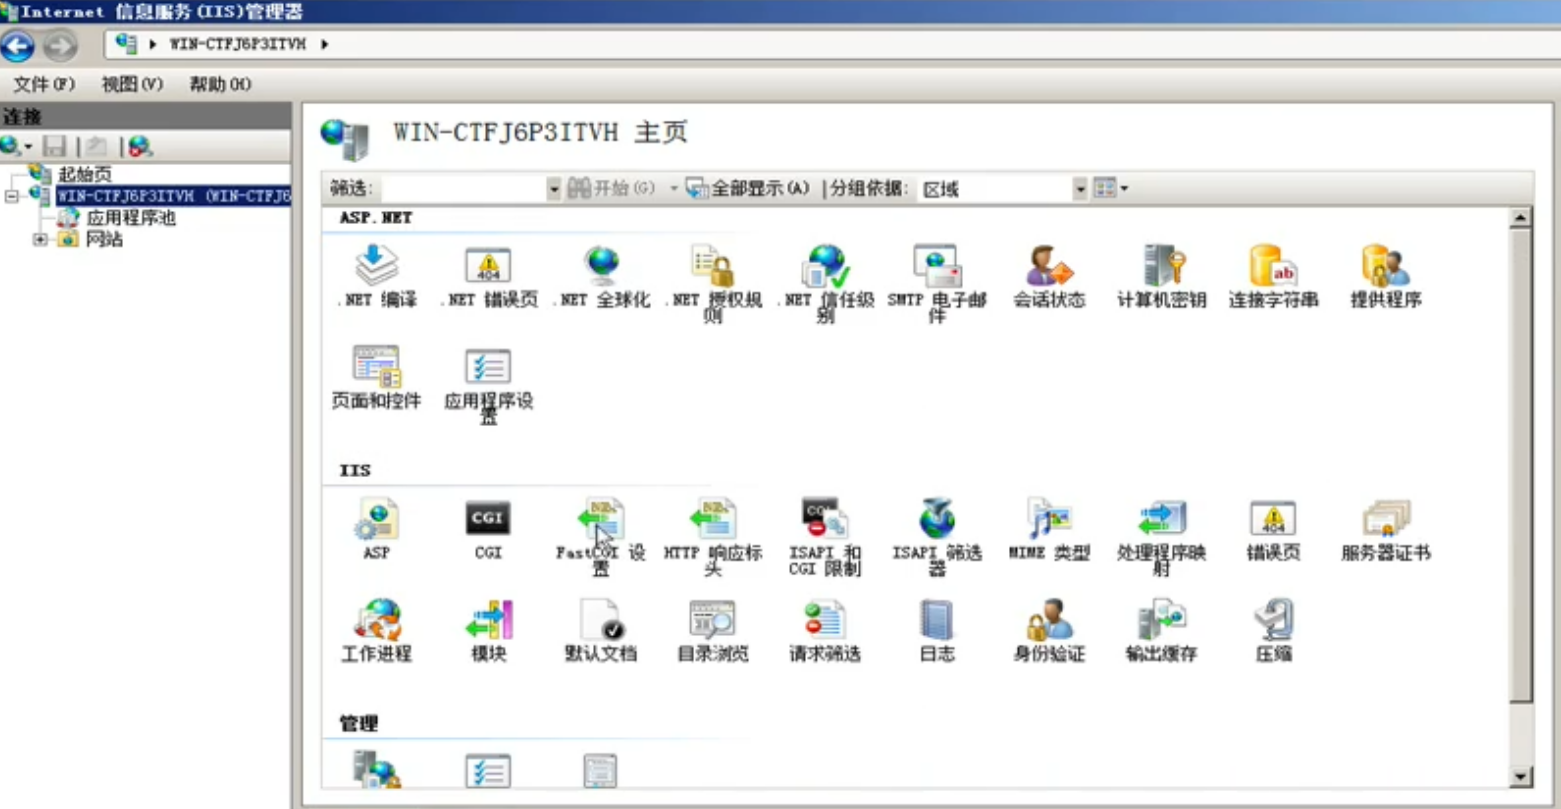Collapse the WIN-CTFJ6P3ITVH server node
Viewport: 1561px width, 809px height.
[x=11, y=196]
